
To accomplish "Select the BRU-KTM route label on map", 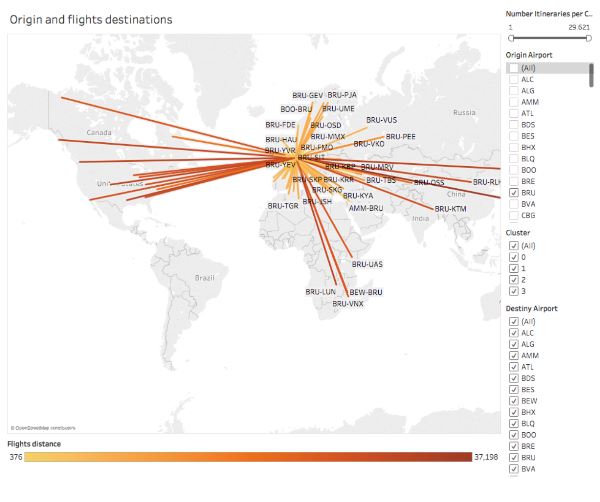I will coord(450,209).
